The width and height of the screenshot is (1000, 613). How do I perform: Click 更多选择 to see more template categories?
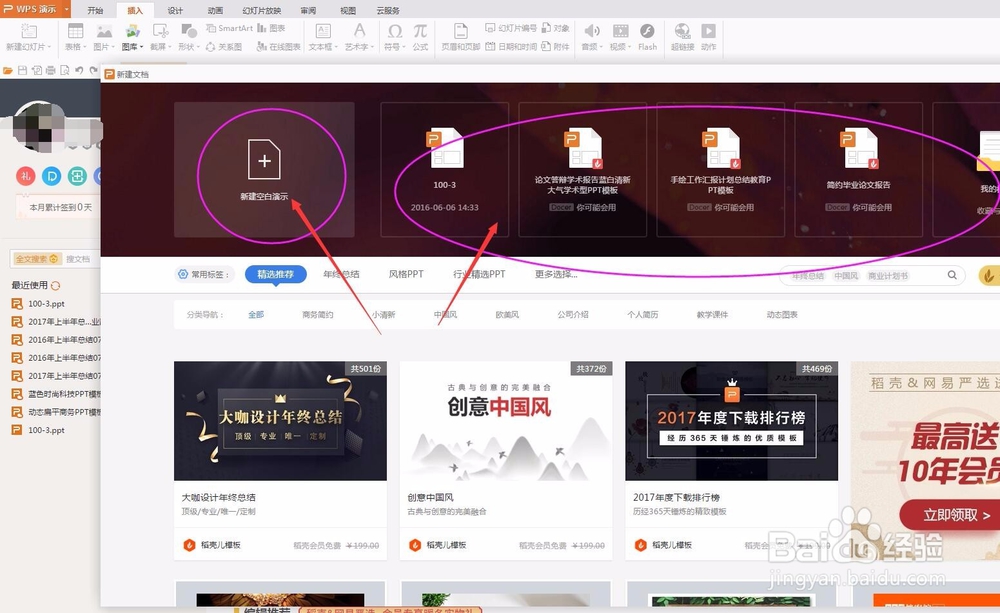point(553,273)
